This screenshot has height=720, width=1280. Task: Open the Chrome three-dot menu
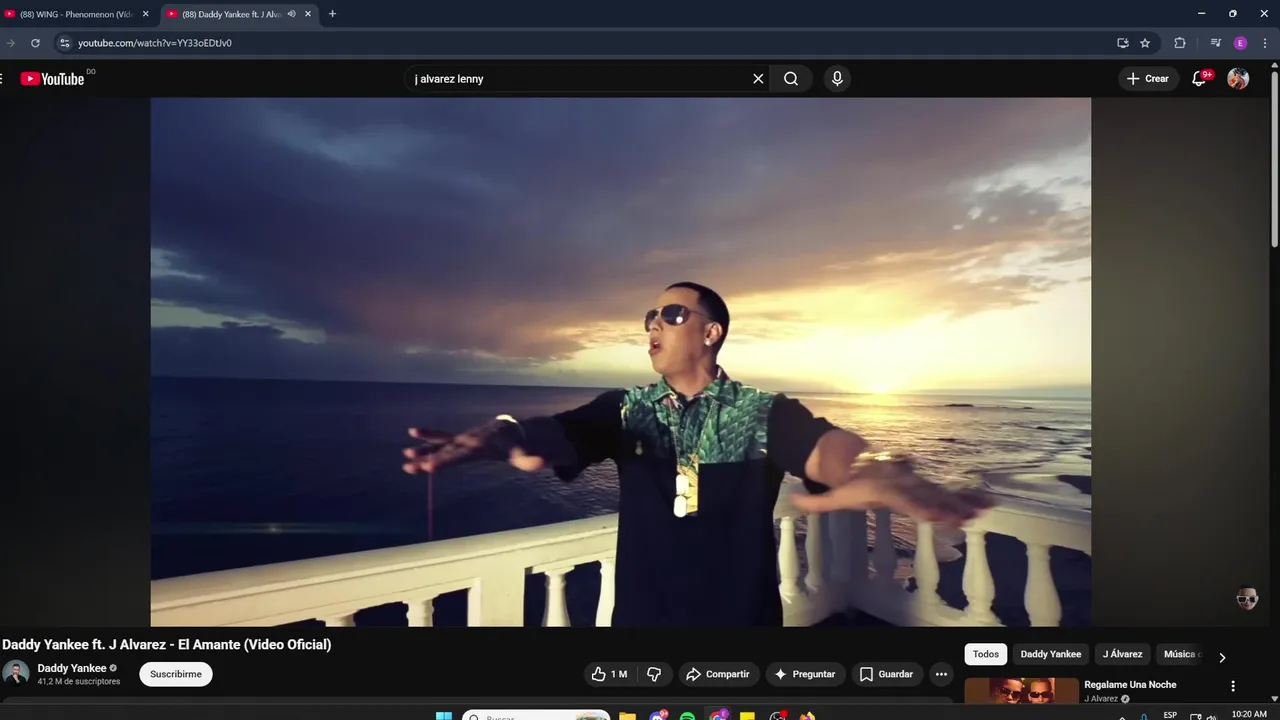(x=1265, y=43)
